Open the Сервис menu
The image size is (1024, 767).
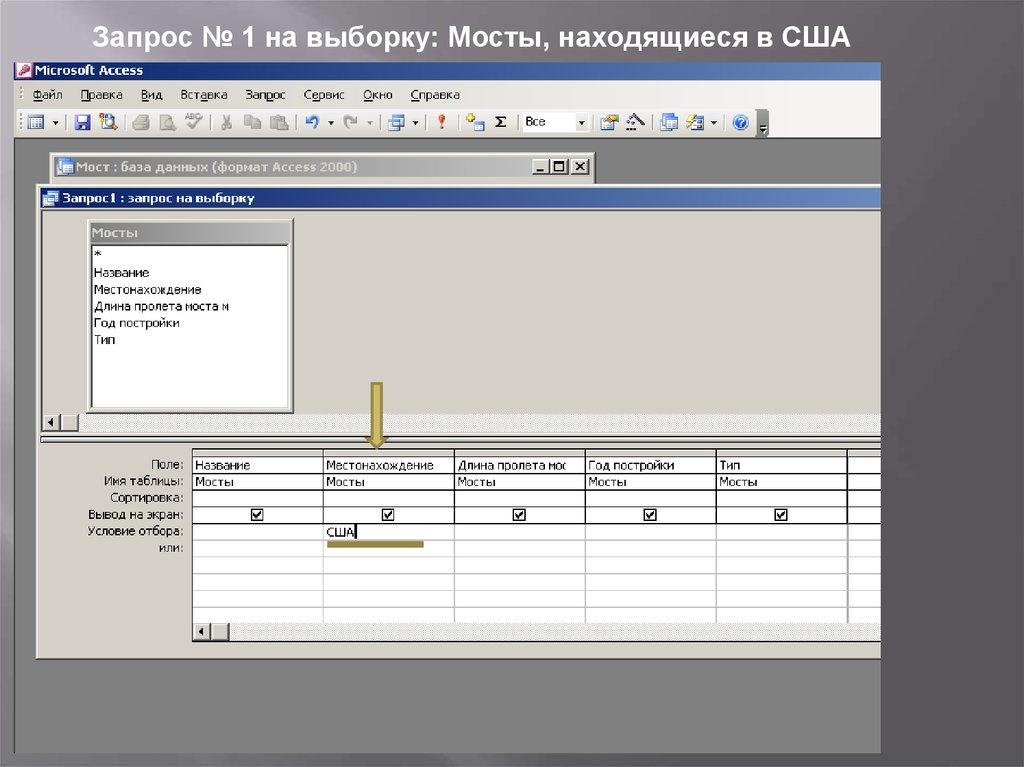click(323, 95)
